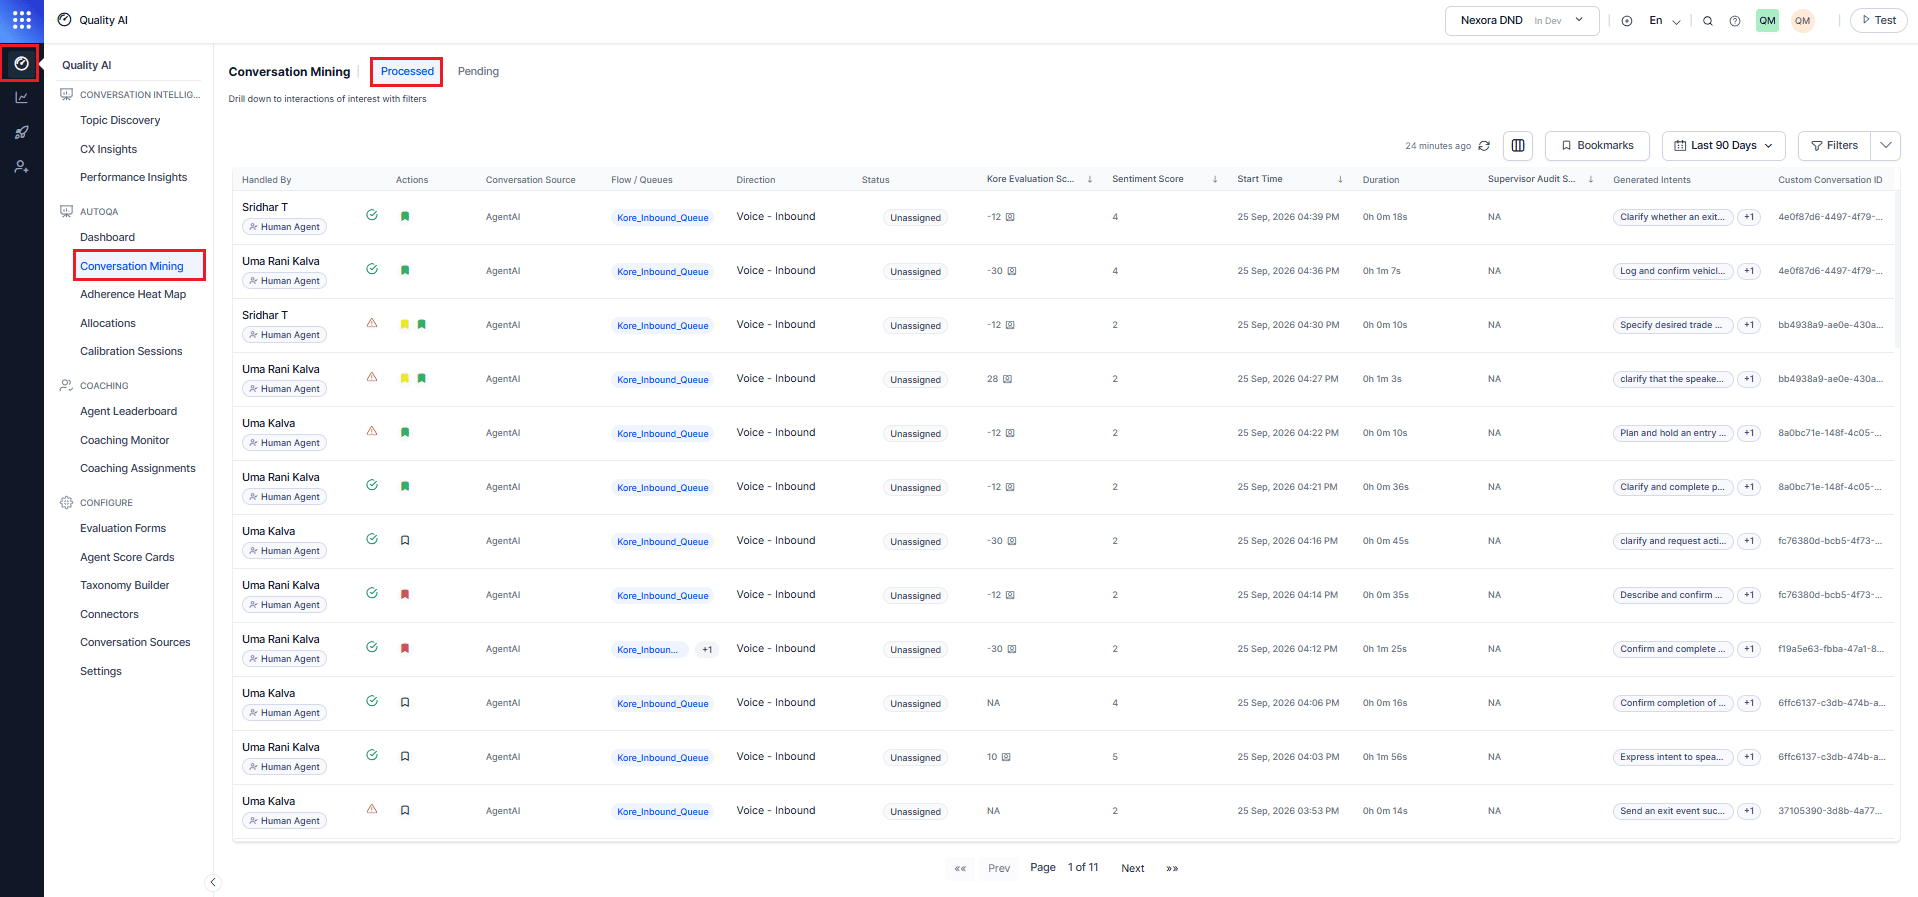
Task: Click outline bookmark in 04:16 PM row
Action: [405, 540]
